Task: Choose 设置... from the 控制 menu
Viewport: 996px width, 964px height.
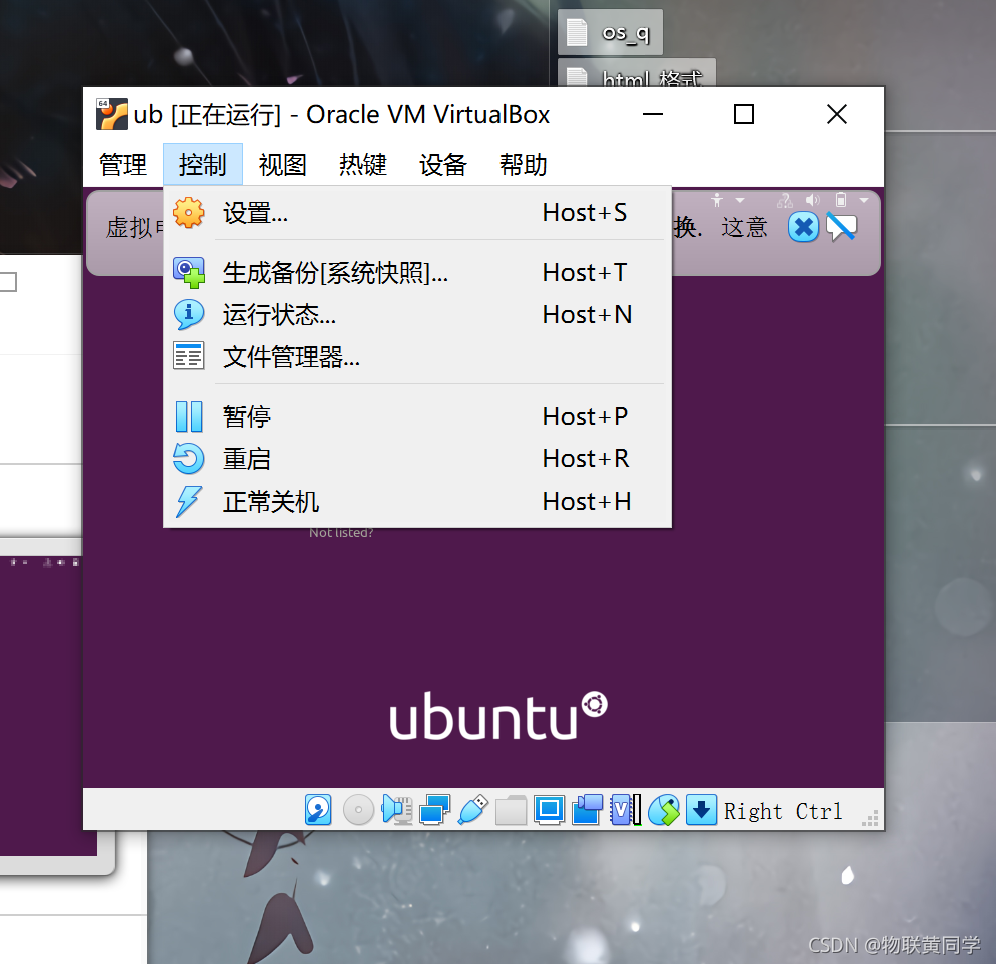Action: pyautogui.click(x=417, y=213)
